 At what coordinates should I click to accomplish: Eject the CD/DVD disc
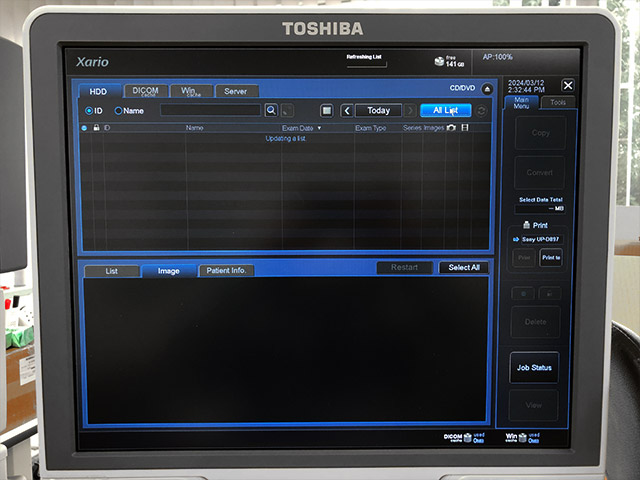coord(487,89)
